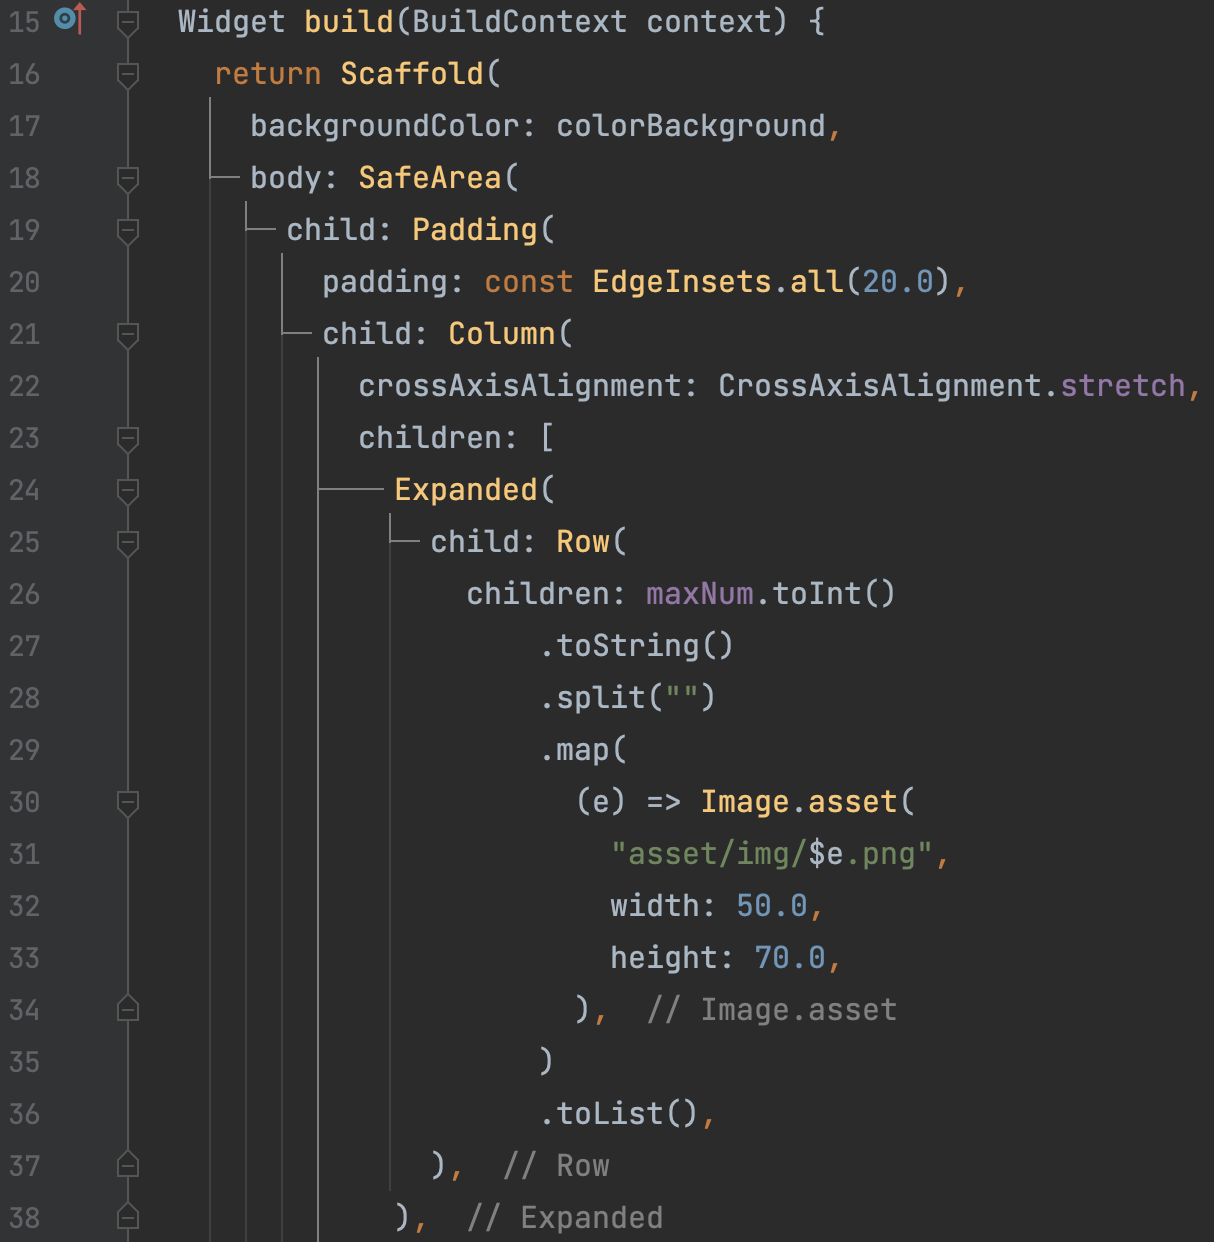Collapse the Row fold marker on line 25
This screenshot has height=1242, width=1214.
(x=128, y=542)
